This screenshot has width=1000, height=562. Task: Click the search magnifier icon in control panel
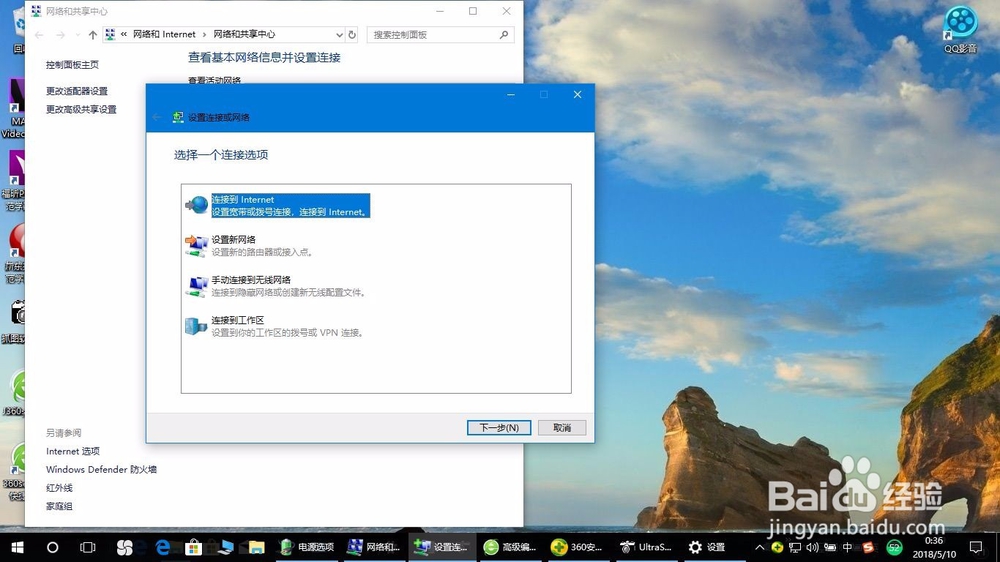pyautogui.click(x=504, y=34)
